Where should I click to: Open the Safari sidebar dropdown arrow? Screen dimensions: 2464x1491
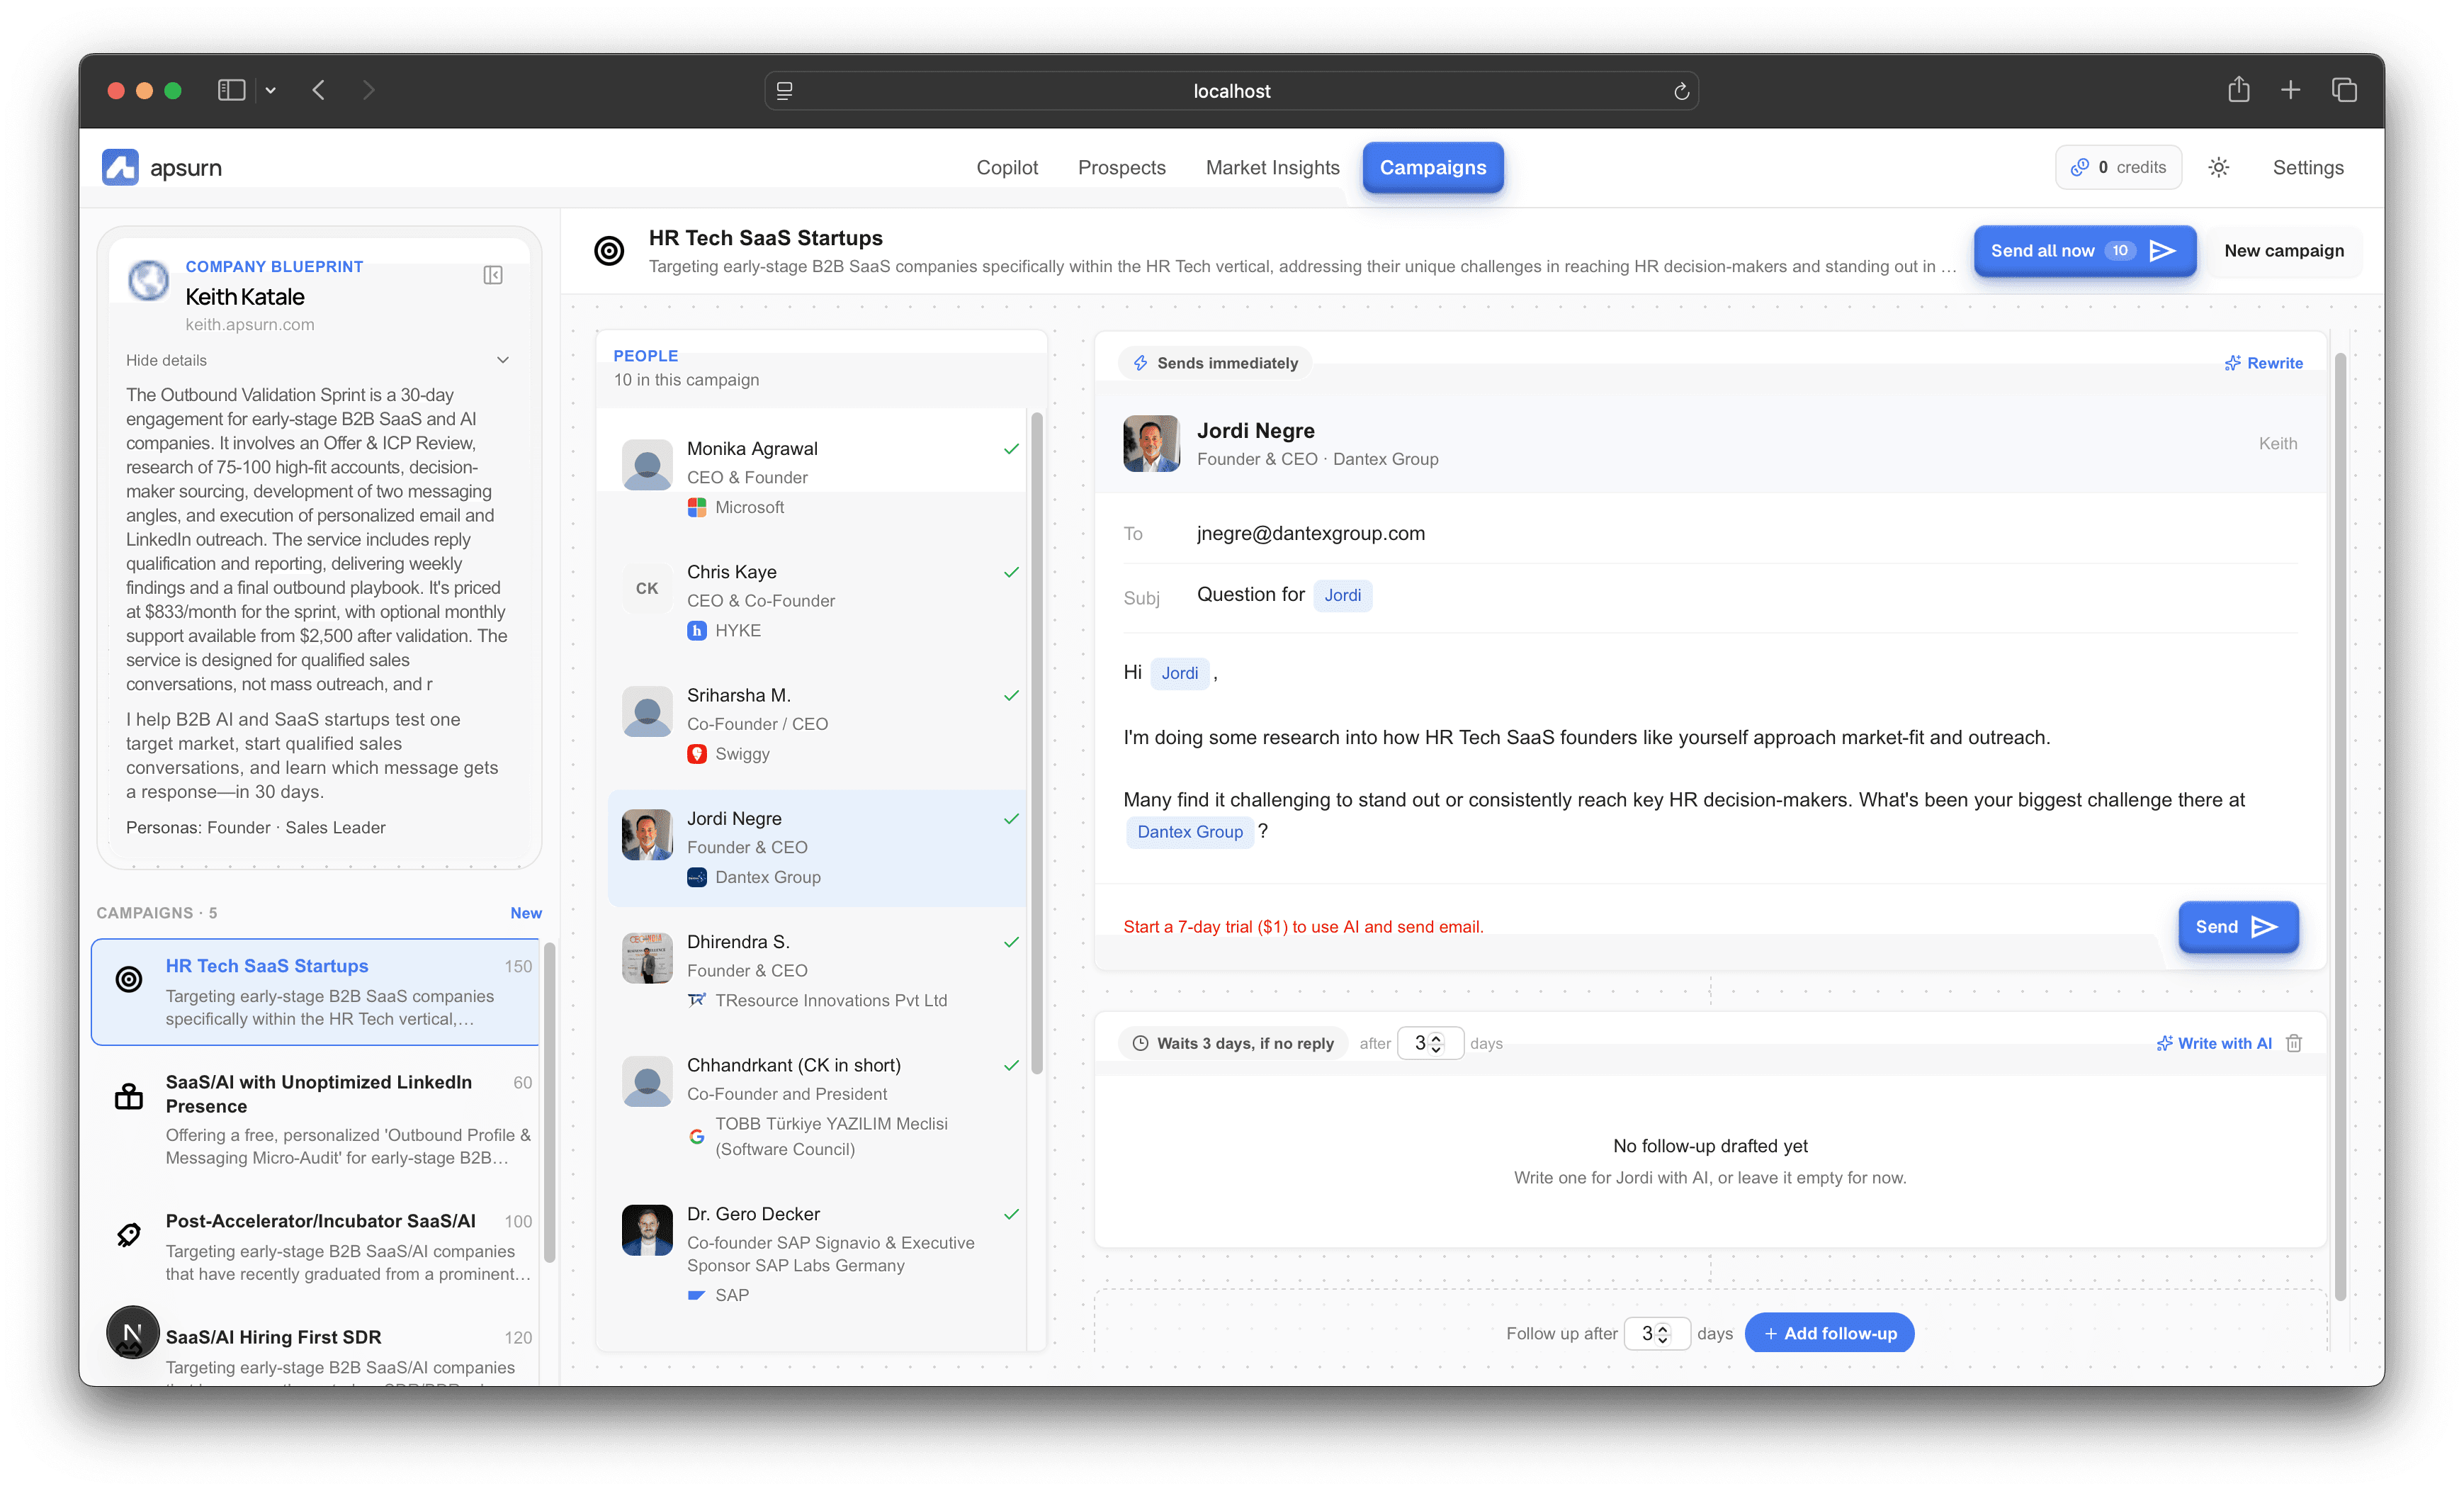(x=270, y=91)
